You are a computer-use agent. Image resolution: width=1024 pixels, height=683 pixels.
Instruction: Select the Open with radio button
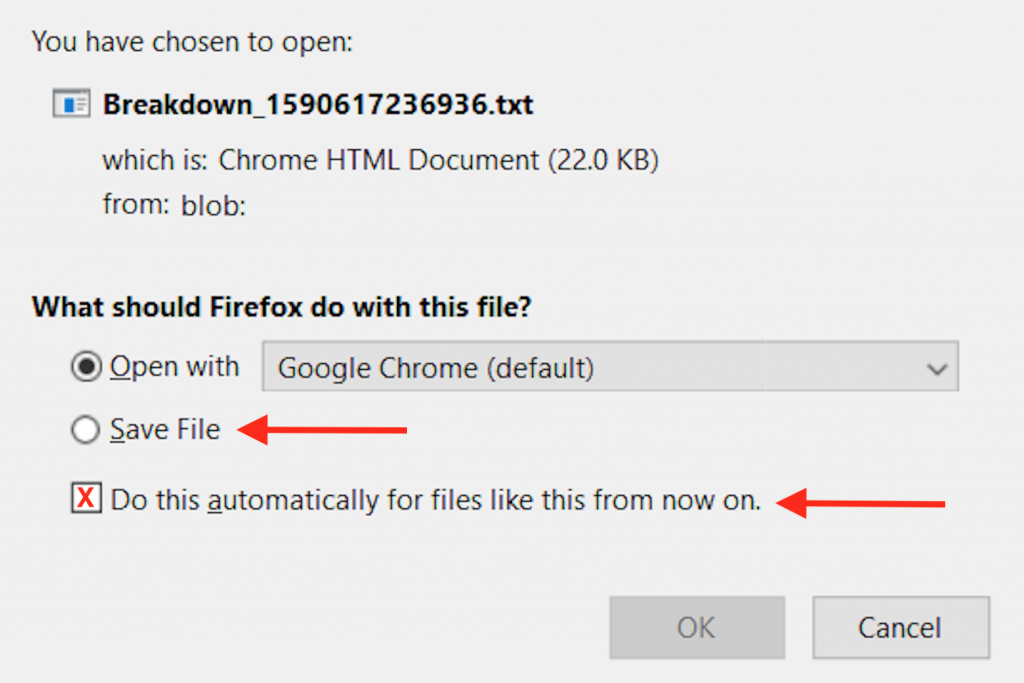(x=86, y=366)
